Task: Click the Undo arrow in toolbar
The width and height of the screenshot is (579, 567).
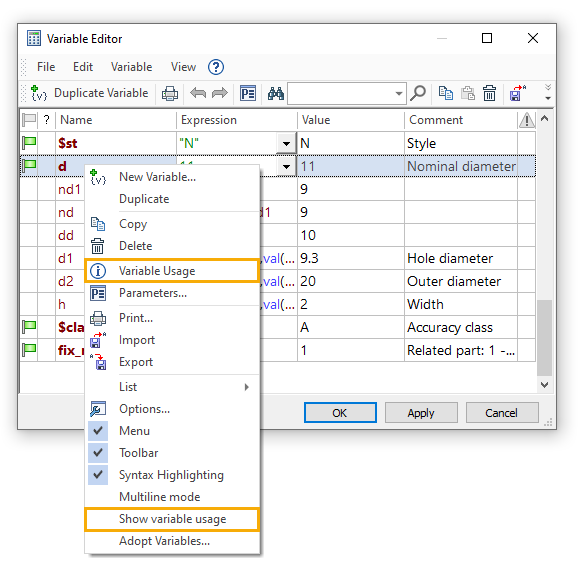Action: [198, 93]
